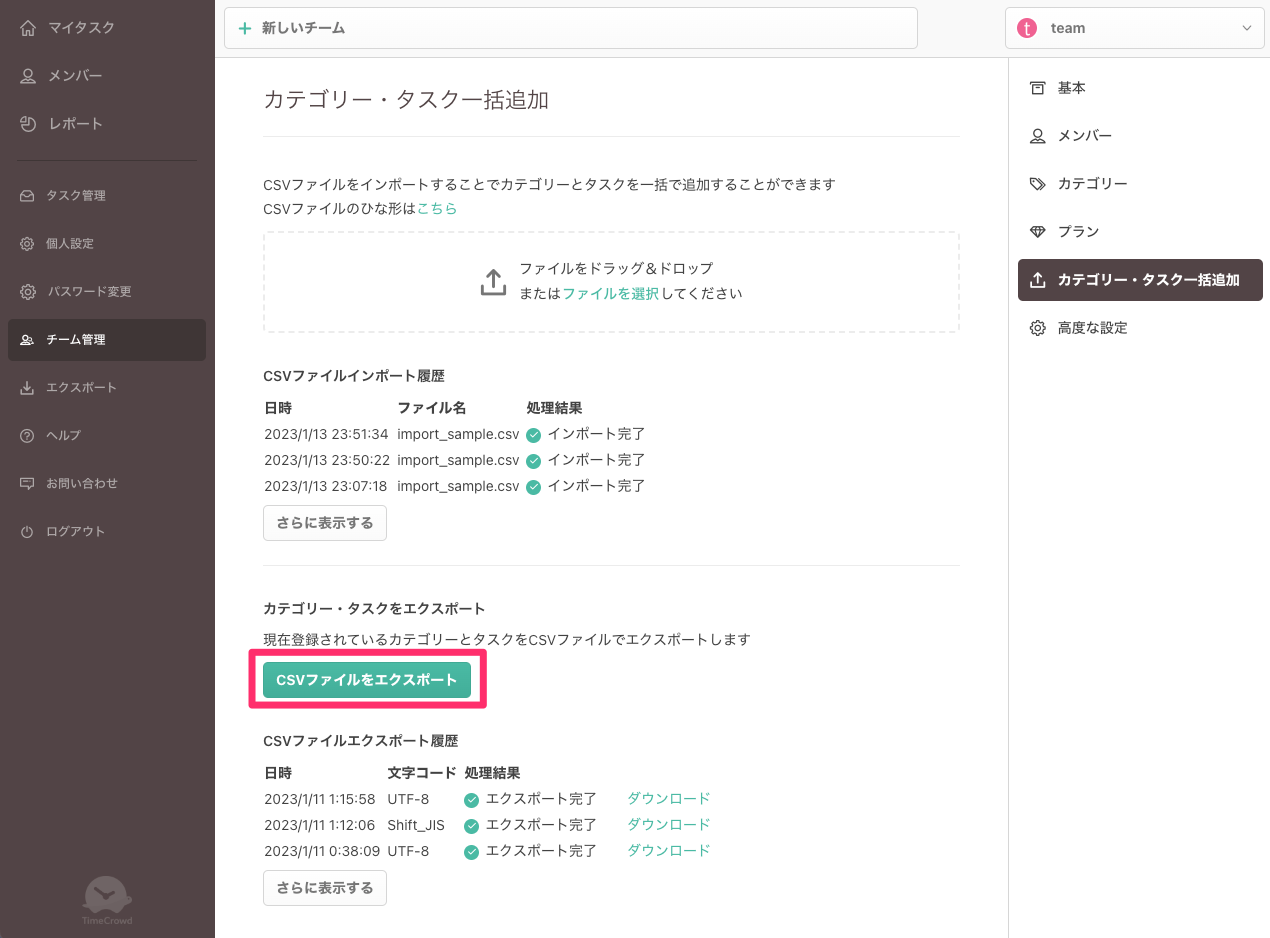This screenshot has width=1270, height=938.
Task: Click the plus icon for 新しいチーム
Action: (245, 29)
